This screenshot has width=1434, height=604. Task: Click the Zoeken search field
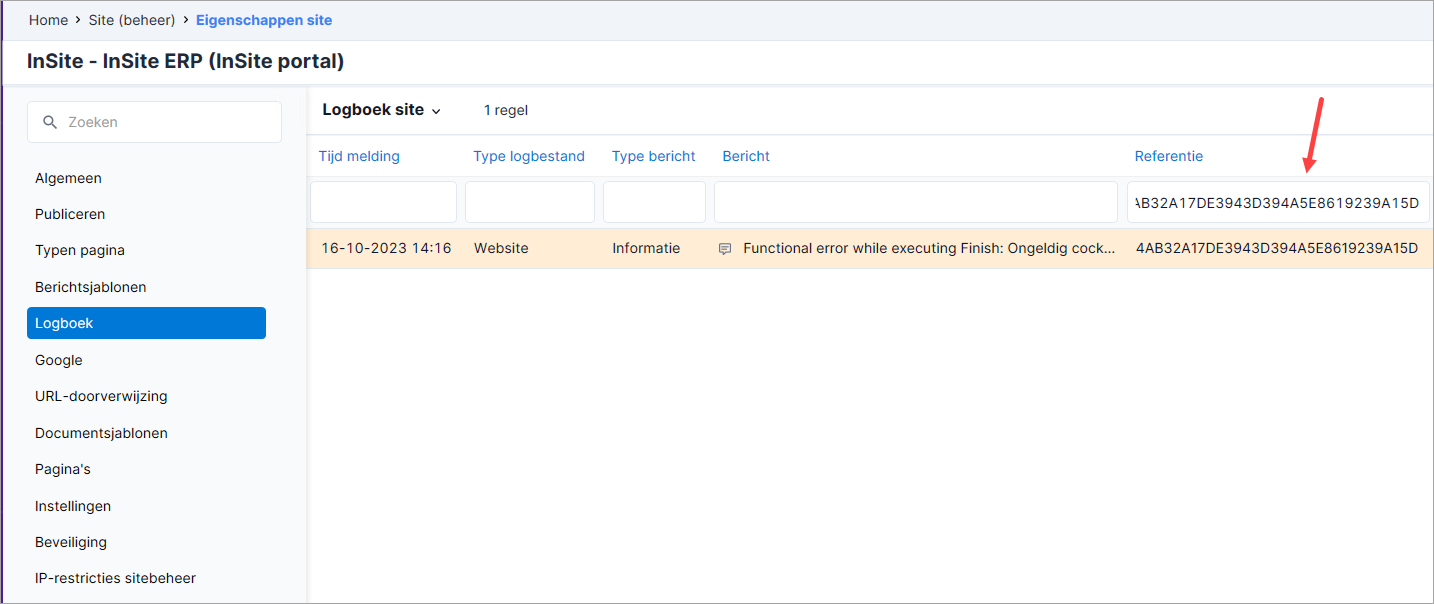(x=154, y=122)
